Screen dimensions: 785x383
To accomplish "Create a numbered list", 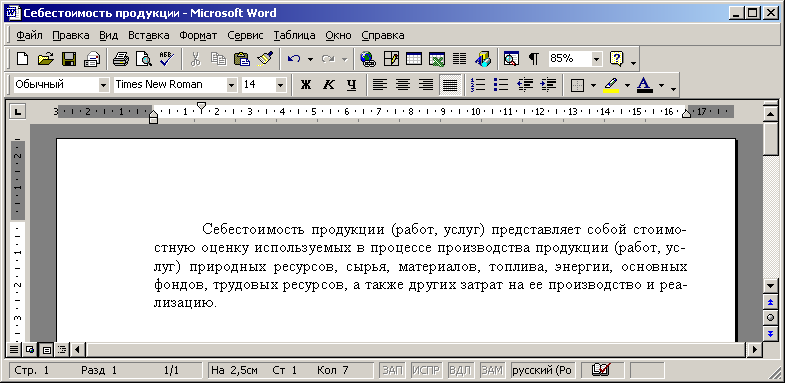I will click(479, 85).
